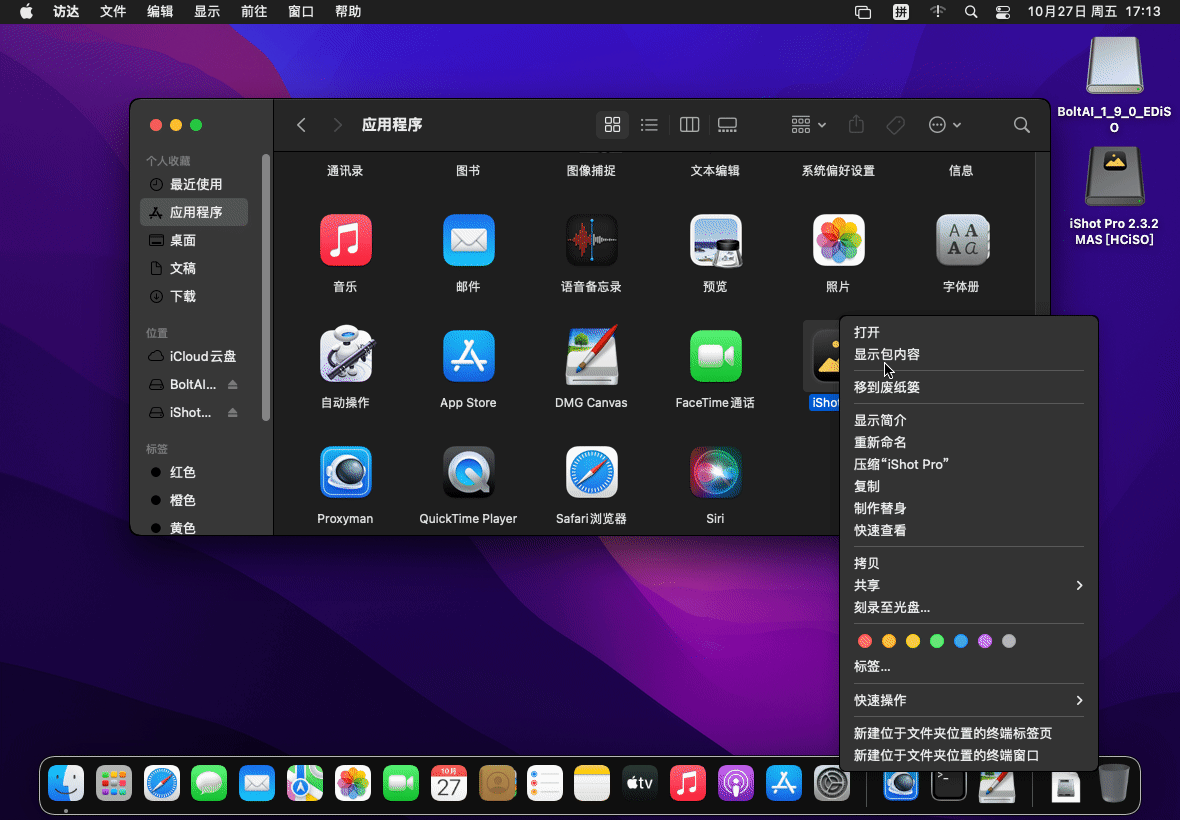Image resolution: width=1180 pixels, height=820 pixels.
Task: Open the item grouping dropdown in the toolbar
Action: (806, 124)
